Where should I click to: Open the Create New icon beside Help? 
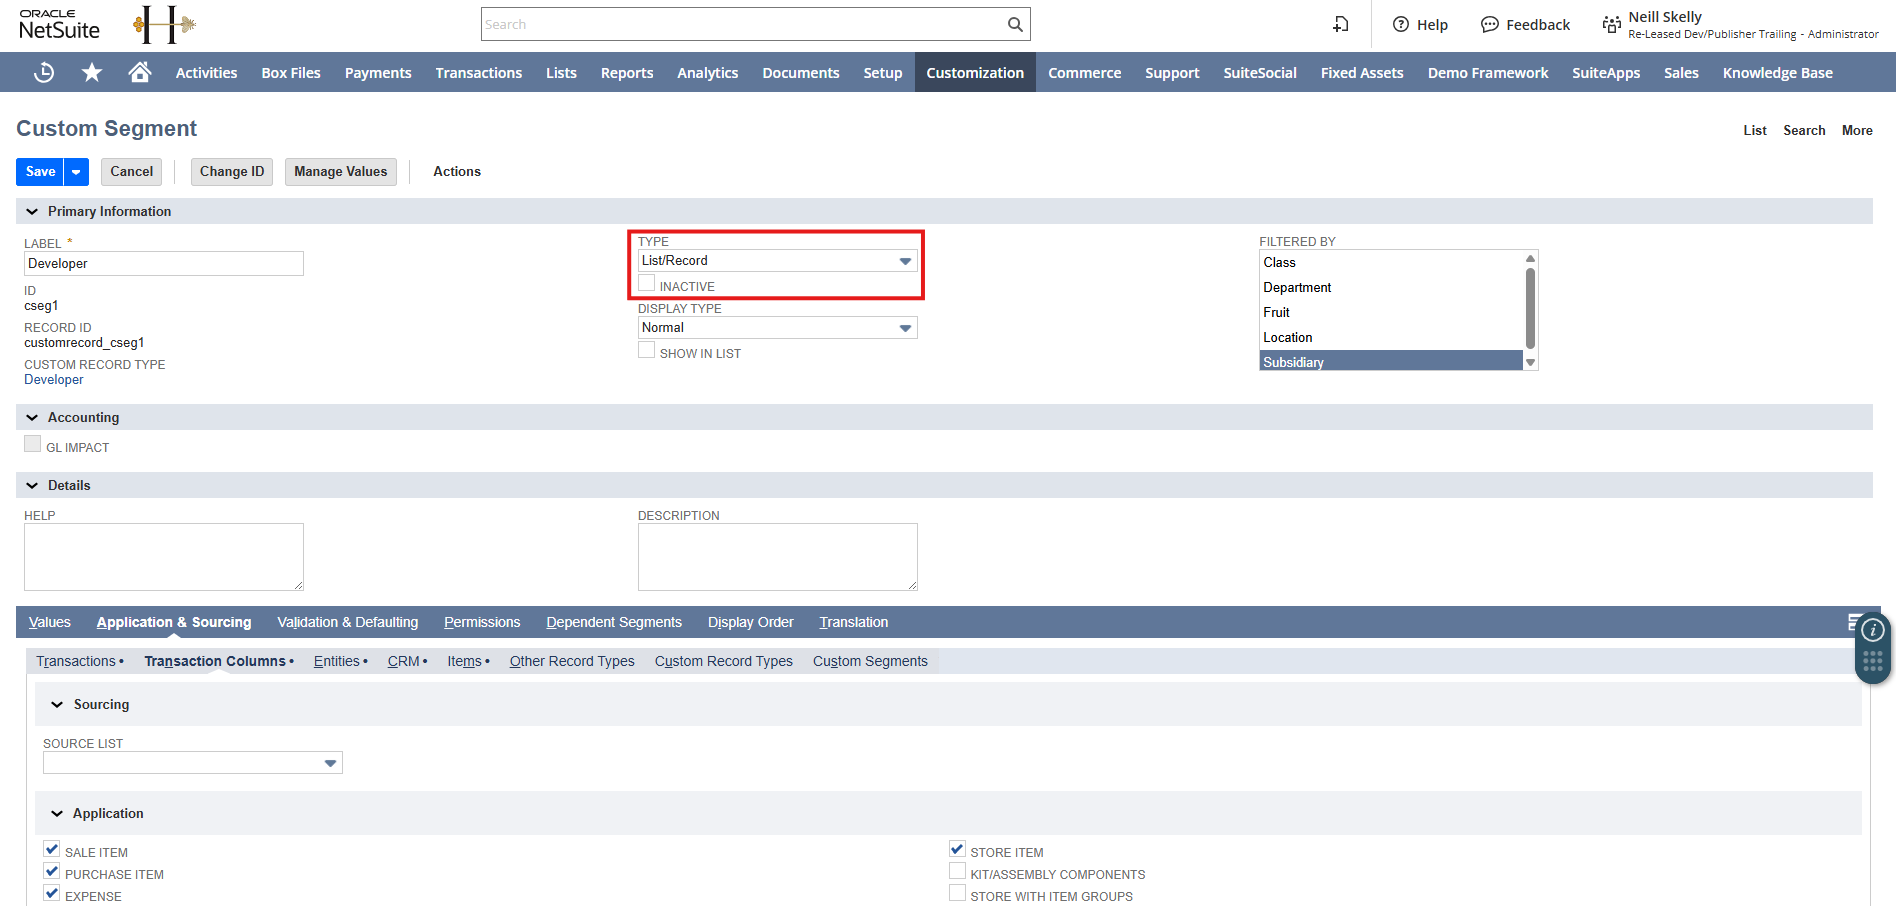(x=1341, y=24)
